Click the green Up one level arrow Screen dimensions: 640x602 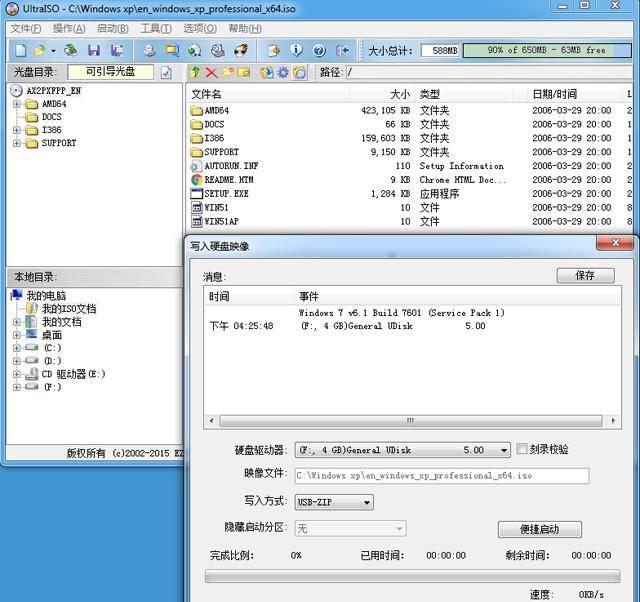point(196,73)
